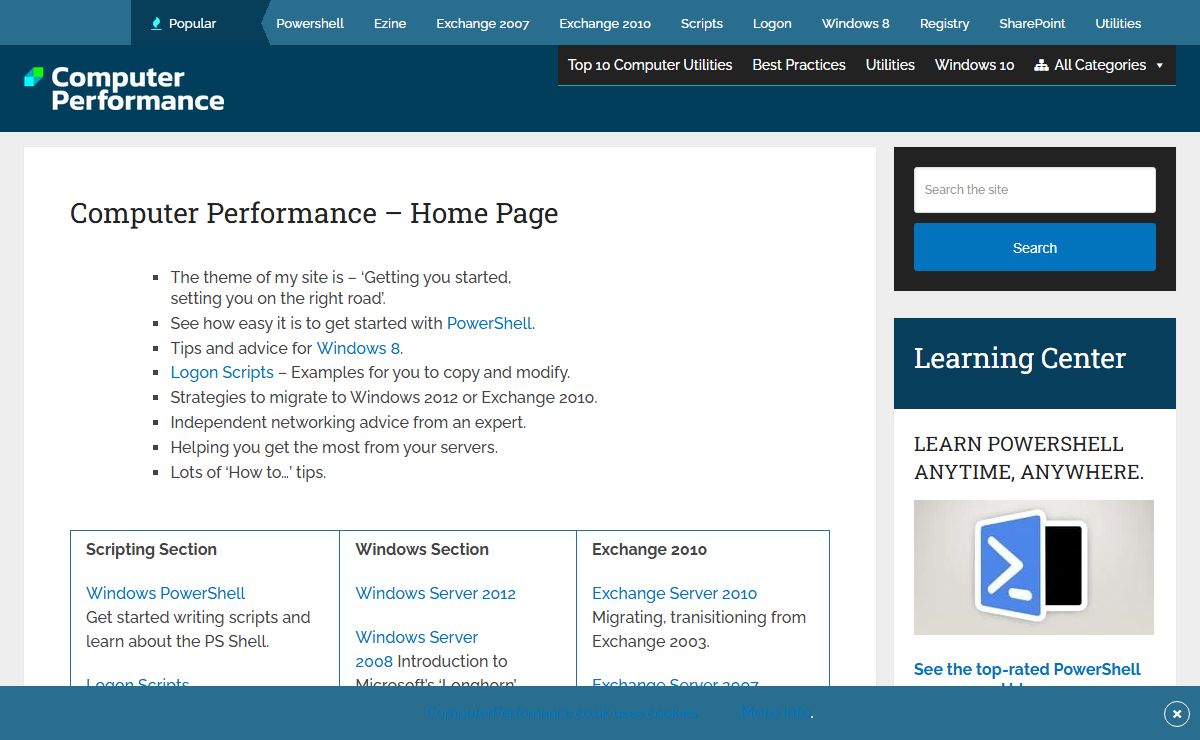Open the Exchange Server 2010 link
This screenshot has height=740, width=1200.
(675, 593)
